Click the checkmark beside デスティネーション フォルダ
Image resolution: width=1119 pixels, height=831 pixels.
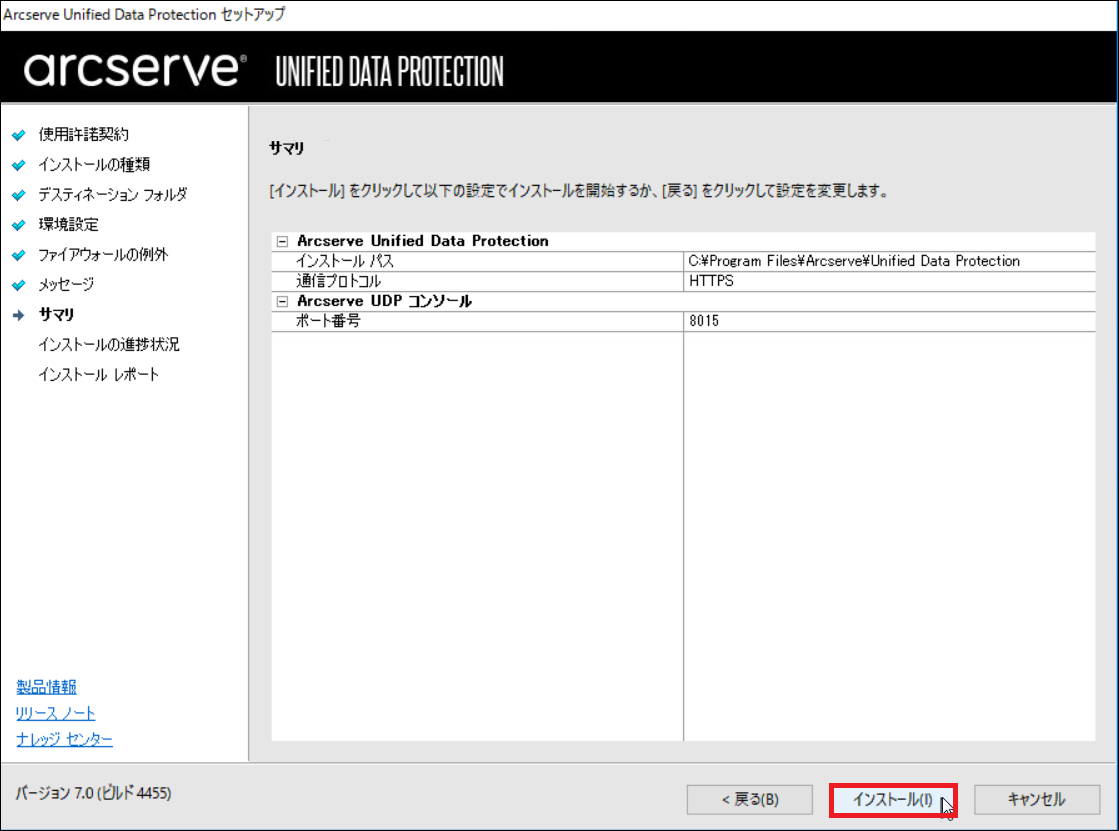19,194
